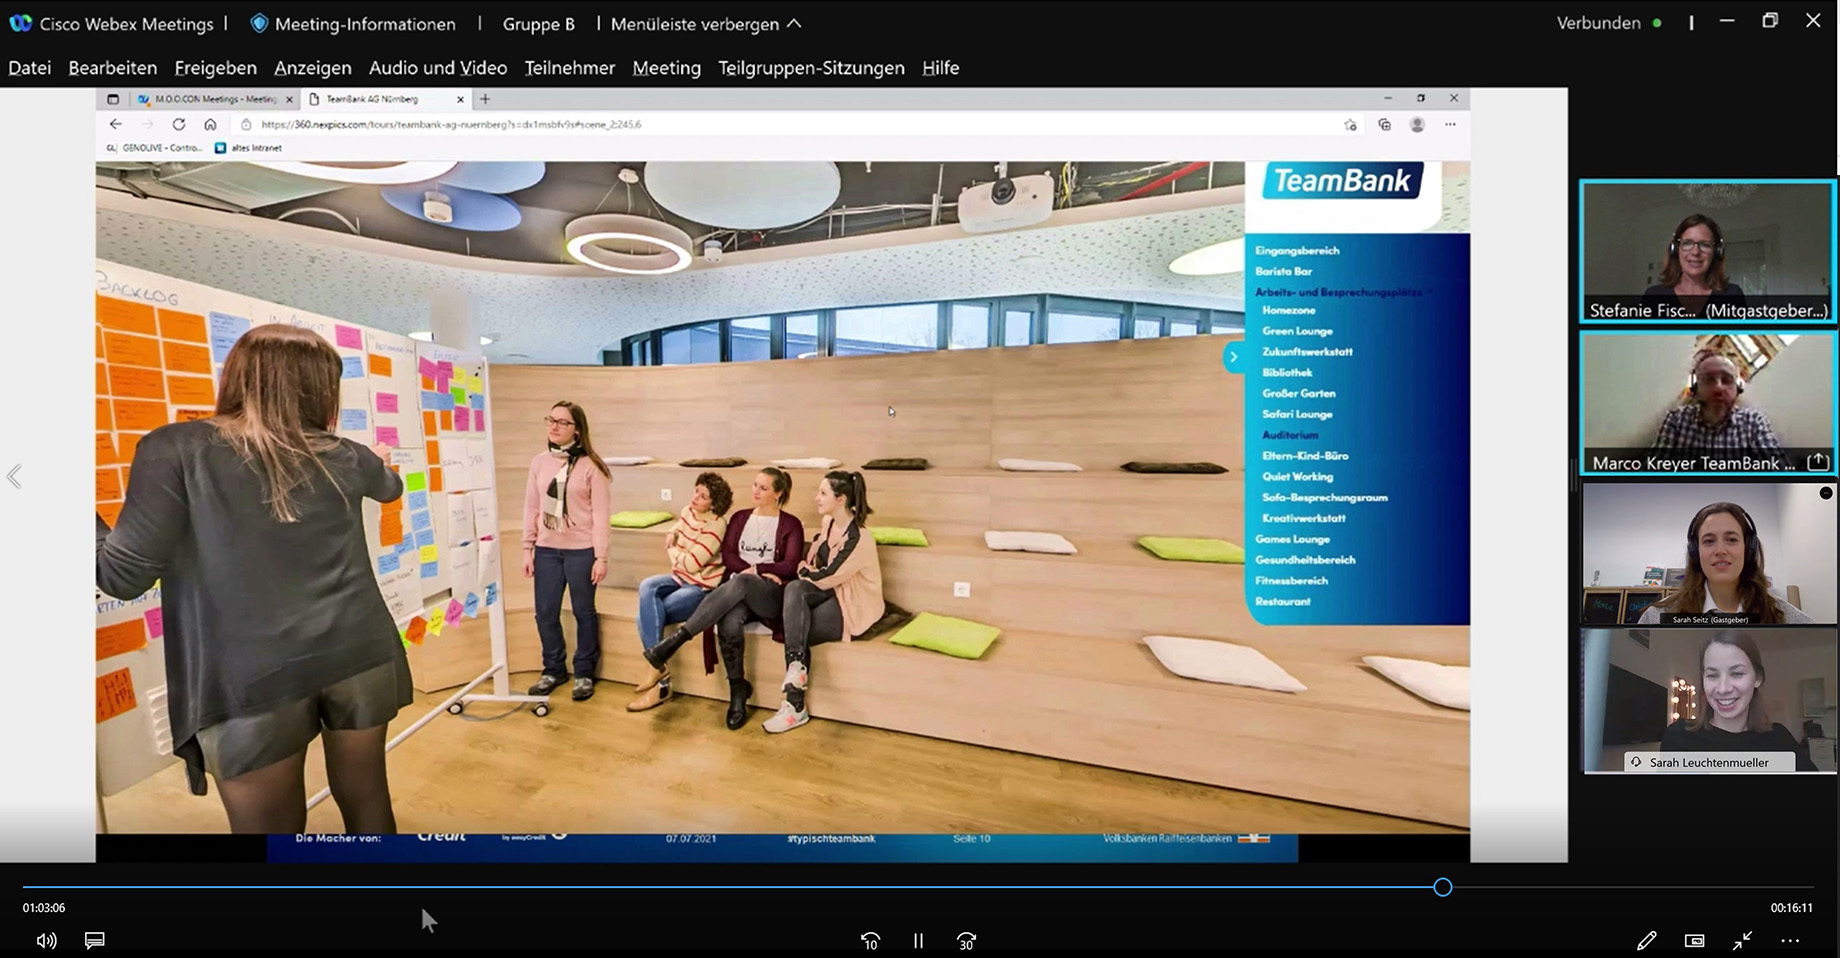Switch to M.O.O.CON Meetings browser tab
The width and height of the screenshot is (1840, 958).
click(214, 99)
